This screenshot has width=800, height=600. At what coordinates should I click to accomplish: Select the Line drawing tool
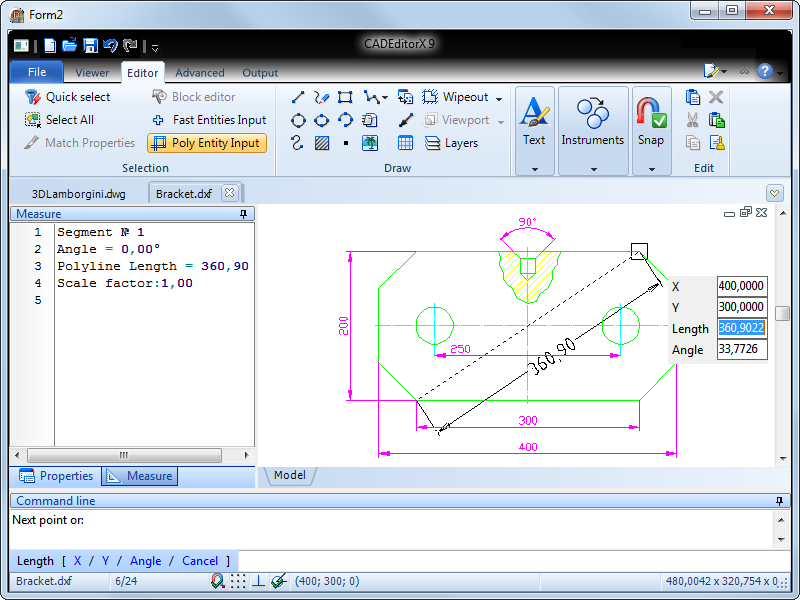[298, 97]
